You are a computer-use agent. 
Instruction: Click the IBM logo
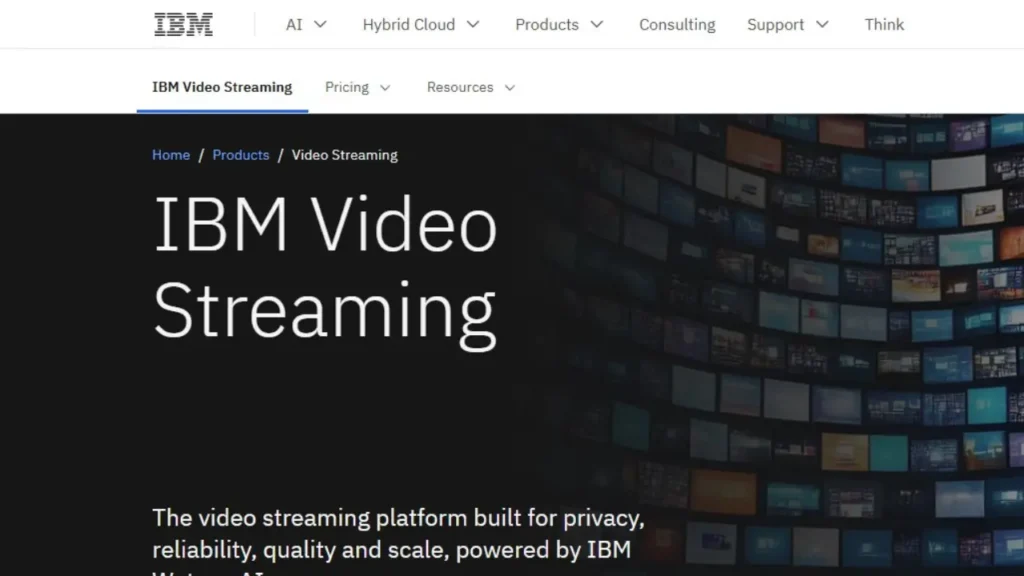click(183, 24)
